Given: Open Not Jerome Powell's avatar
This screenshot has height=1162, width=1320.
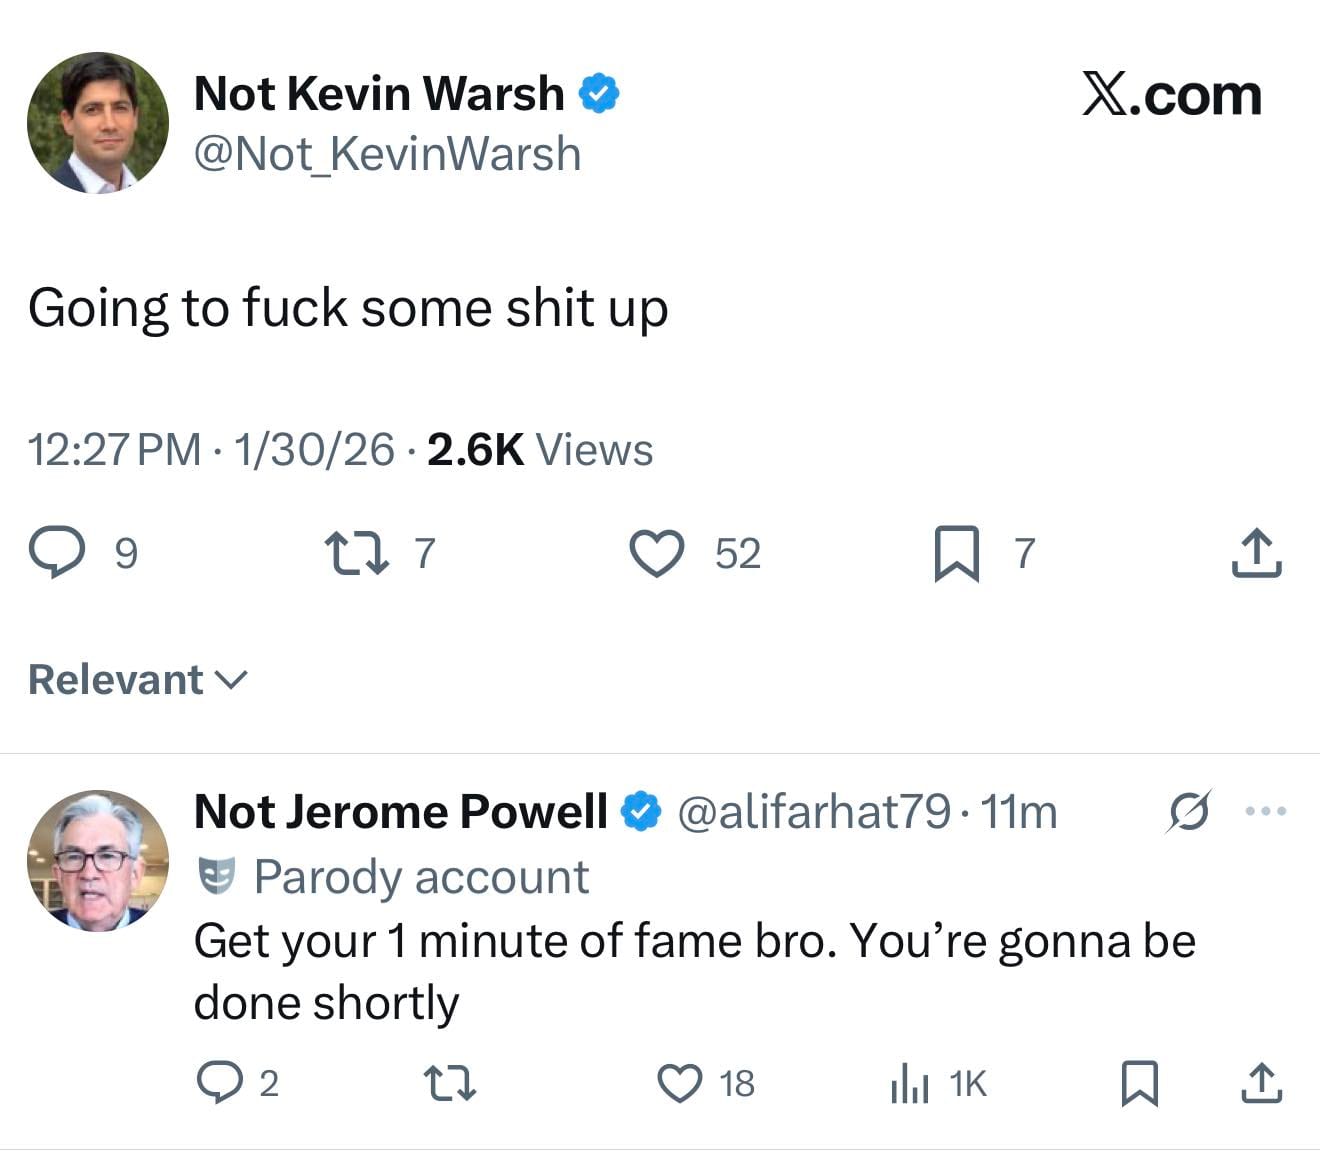Looking at the screenshot, I should tap(98, 860).
